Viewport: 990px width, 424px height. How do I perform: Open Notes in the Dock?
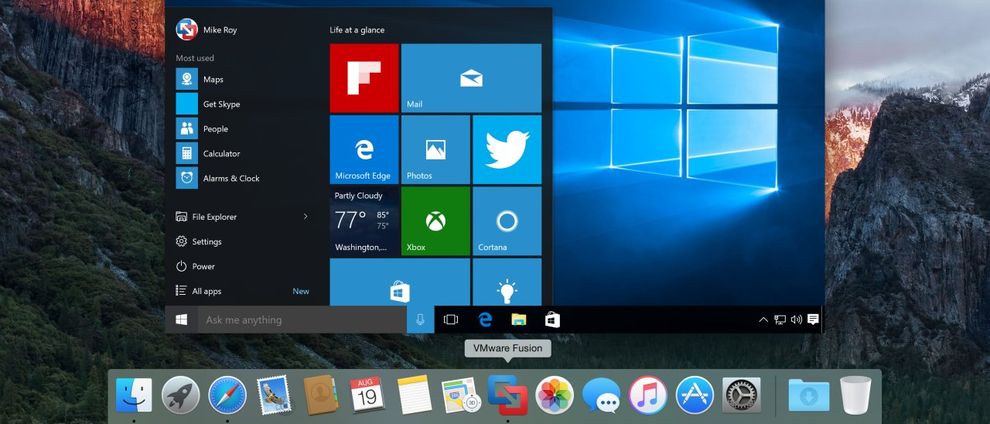pos(414,395)
